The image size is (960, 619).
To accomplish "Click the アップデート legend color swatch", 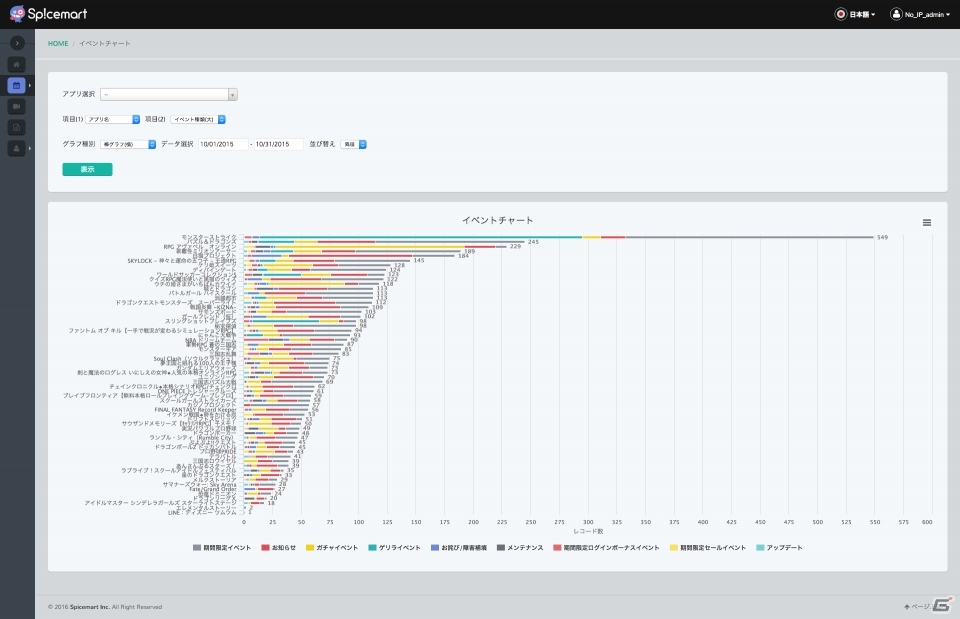I will coord(760,548).
